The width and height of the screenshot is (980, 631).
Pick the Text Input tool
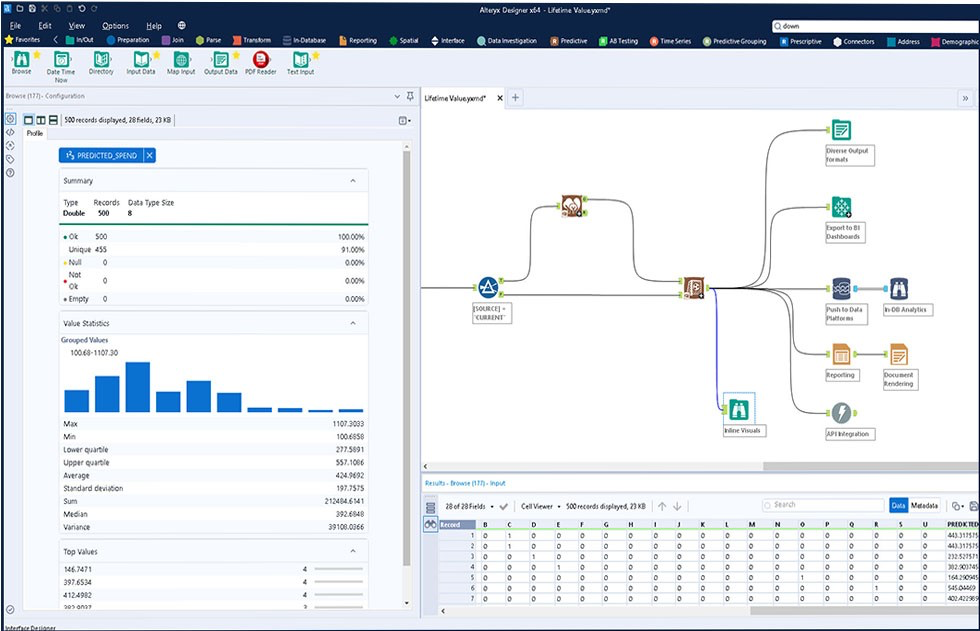coord(301,60)
